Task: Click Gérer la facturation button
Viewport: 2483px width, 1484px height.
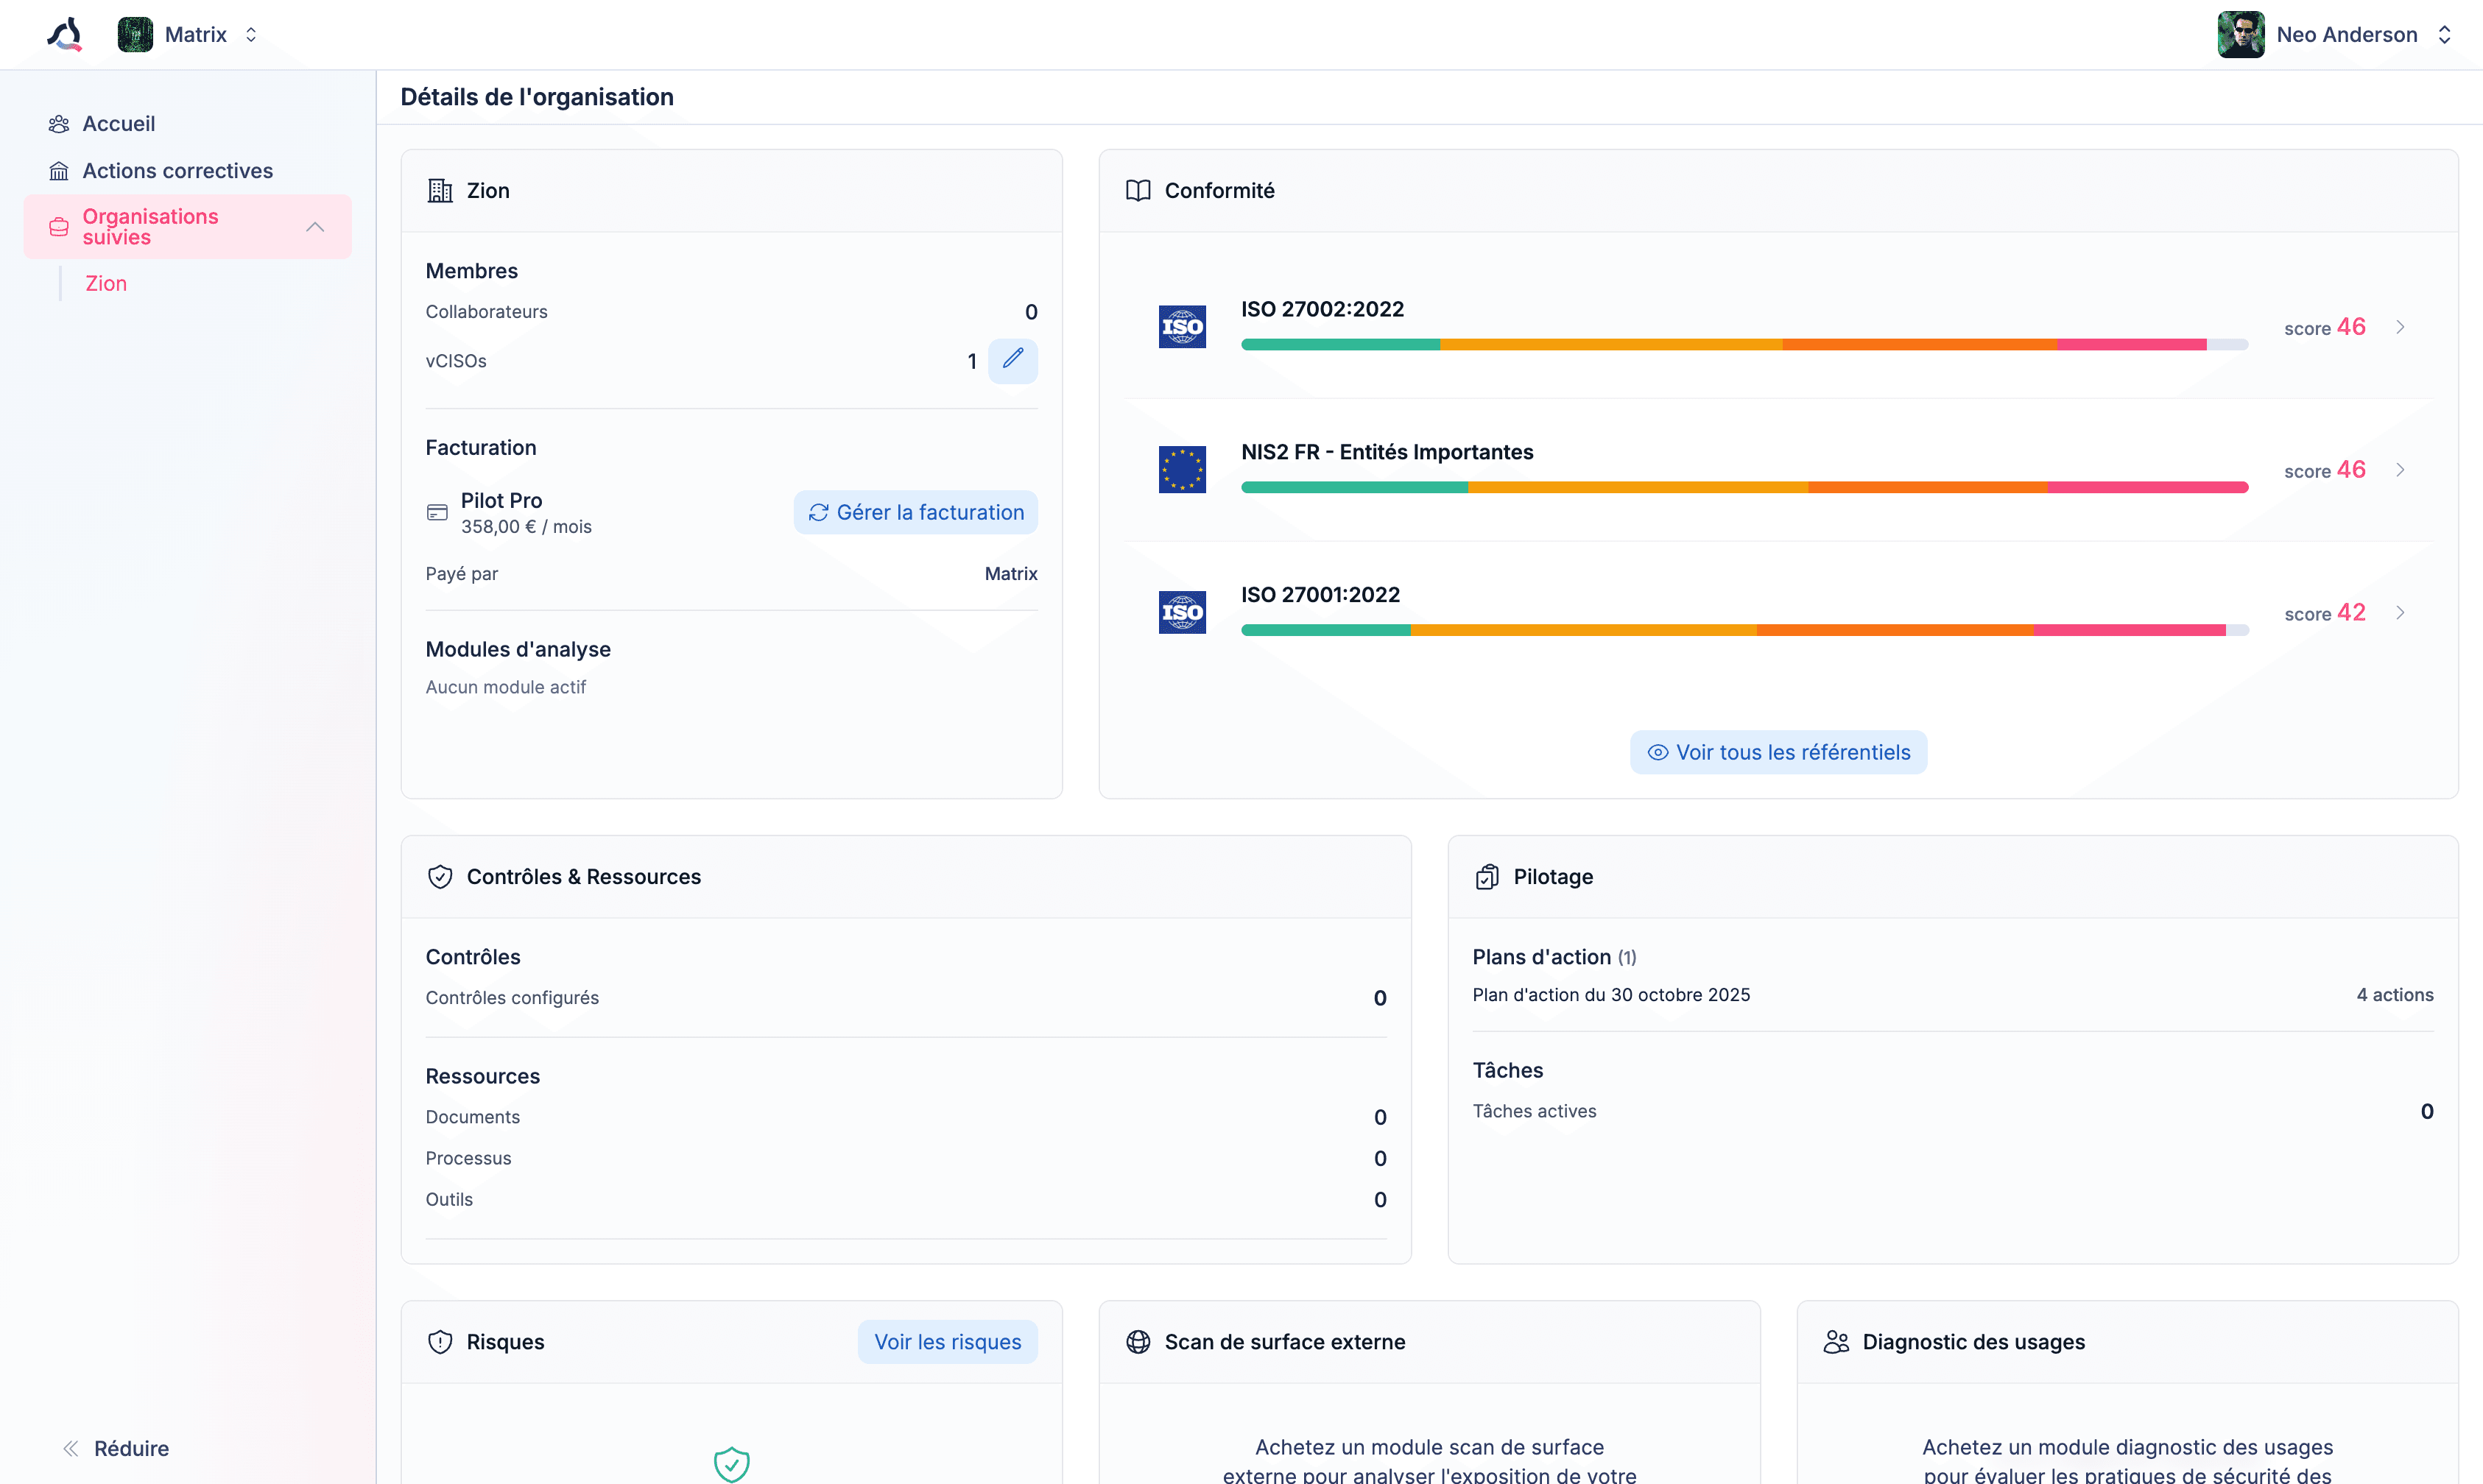Action: pos(915,512)
